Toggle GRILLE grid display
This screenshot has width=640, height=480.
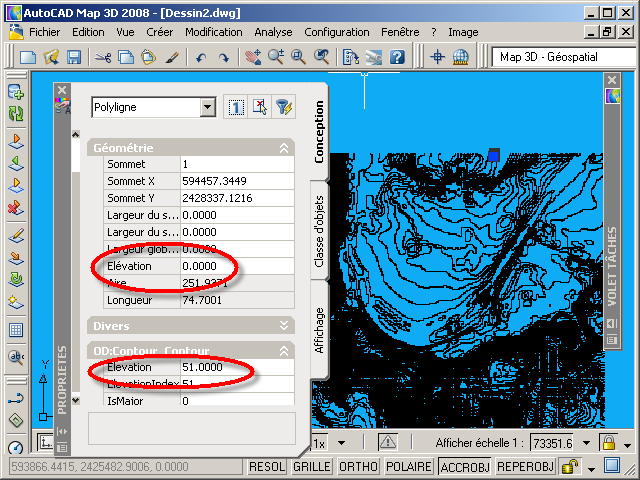(x=312, y=467)
